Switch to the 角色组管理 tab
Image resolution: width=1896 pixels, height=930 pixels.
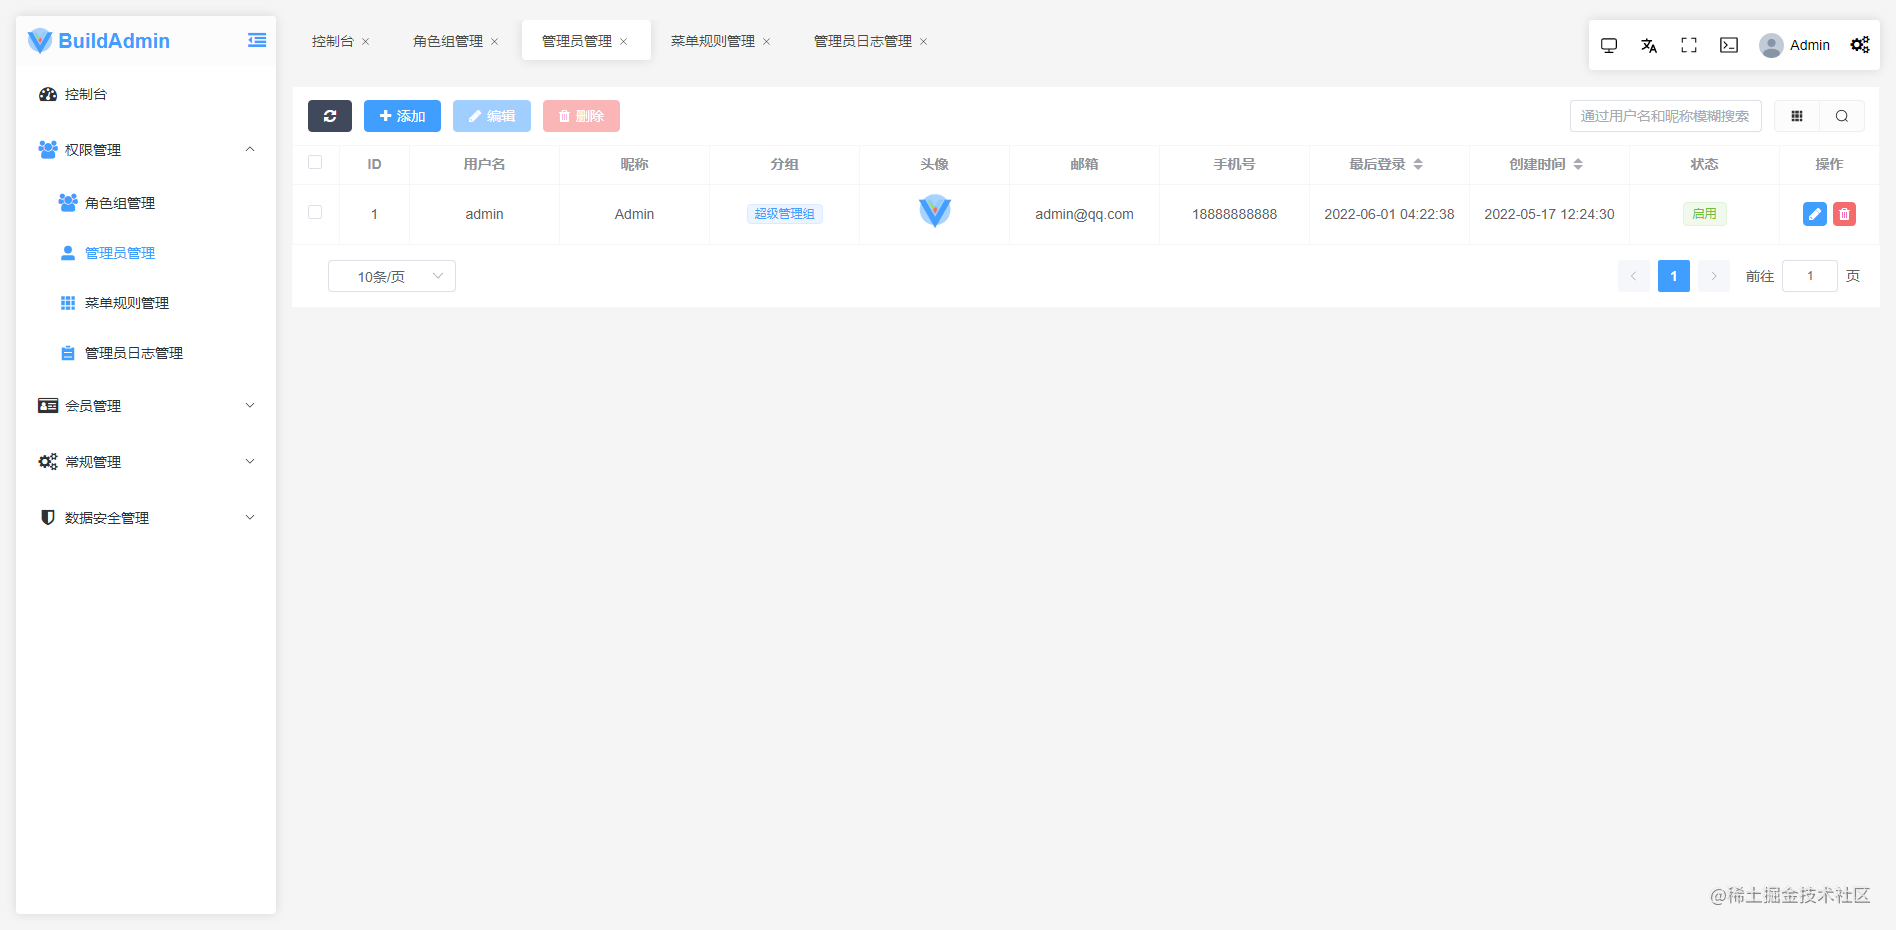coord(448,41)
